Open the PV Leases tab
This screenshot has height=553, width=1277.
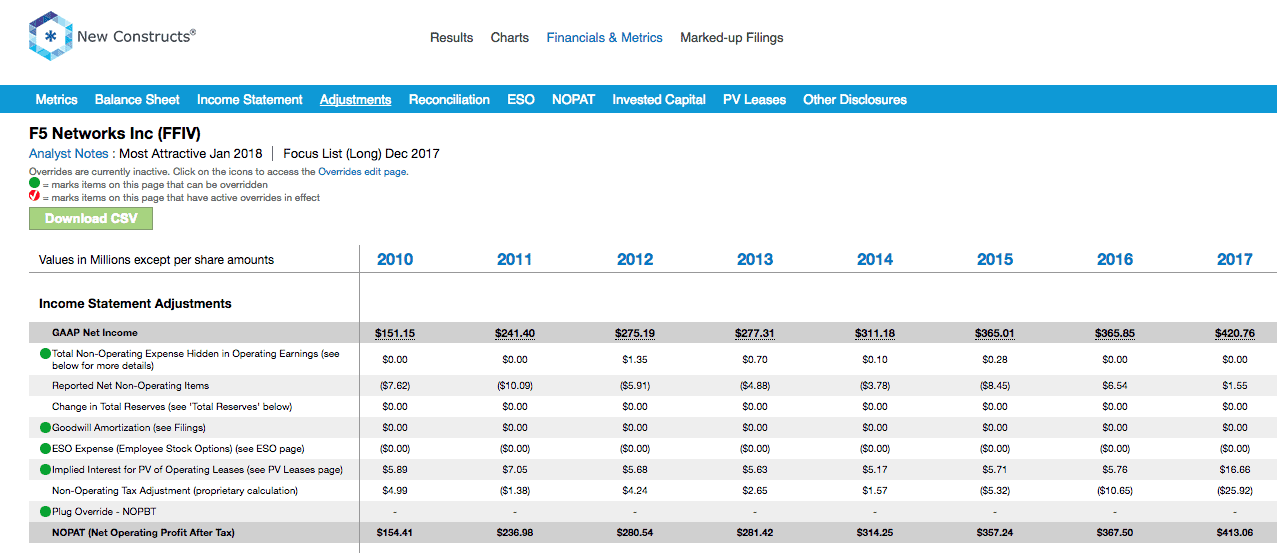754,99
